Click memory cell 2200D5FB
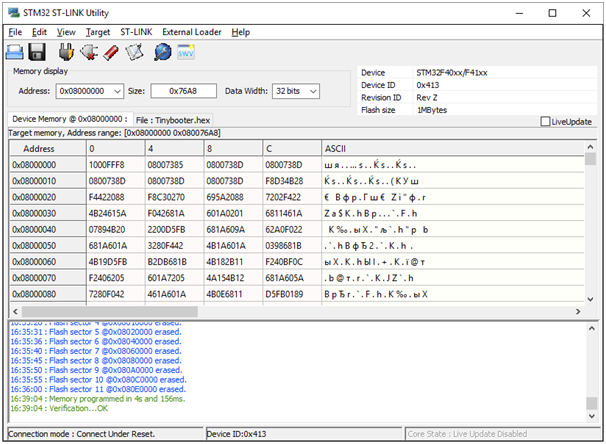606x444 pixels. point(175,230)
